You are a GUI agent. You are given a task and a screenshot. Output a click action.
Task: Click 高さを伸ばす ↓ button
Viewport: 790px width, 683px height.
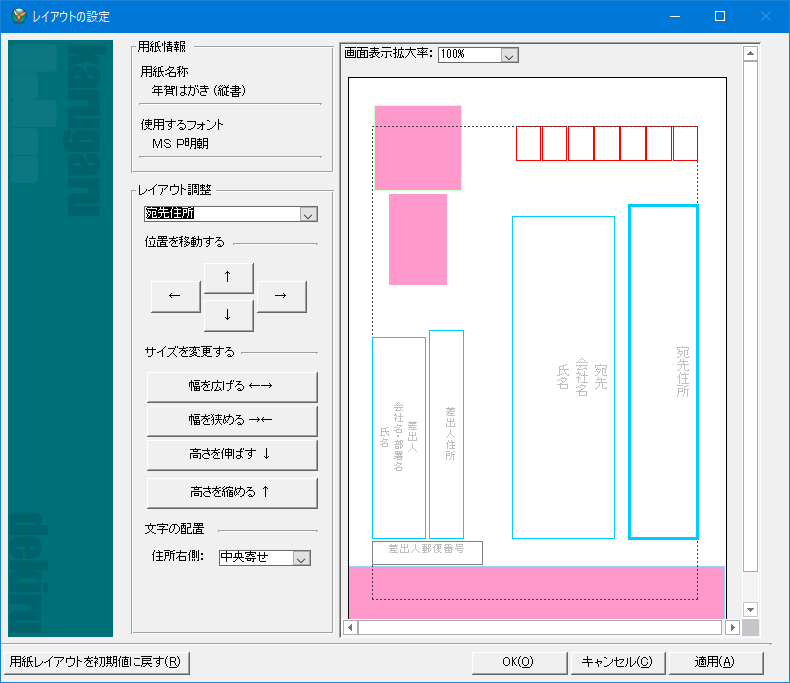[x=232, y=455]
